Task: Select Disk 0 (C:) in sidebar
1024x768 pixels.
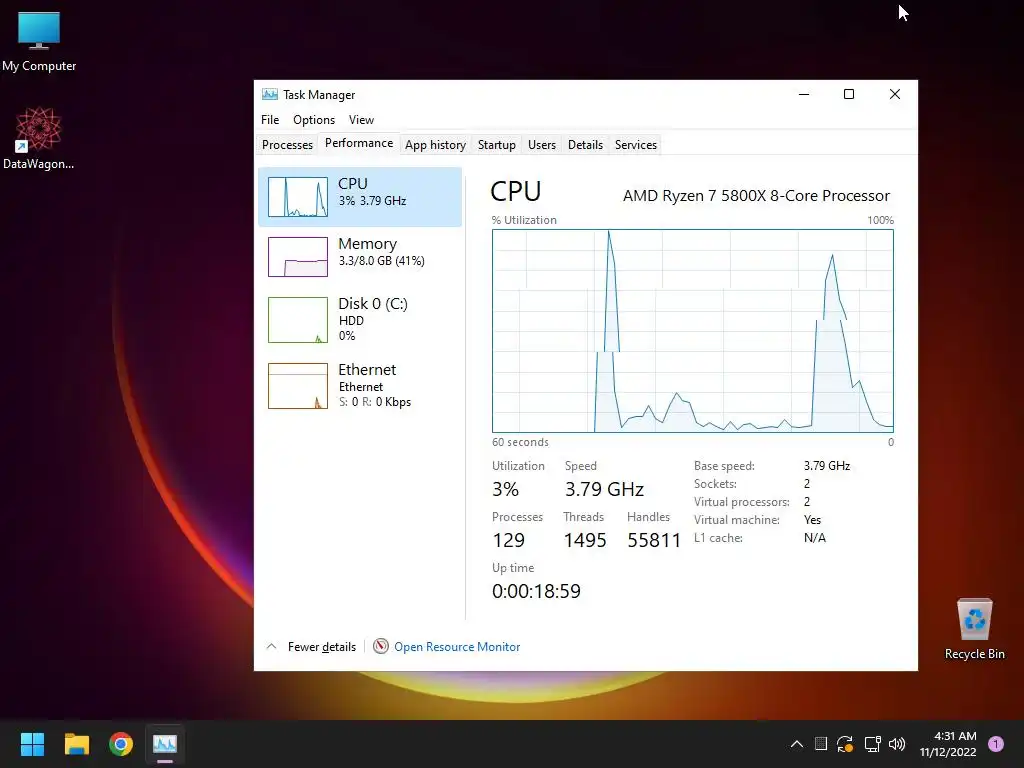Action: (x=360, y=319)
